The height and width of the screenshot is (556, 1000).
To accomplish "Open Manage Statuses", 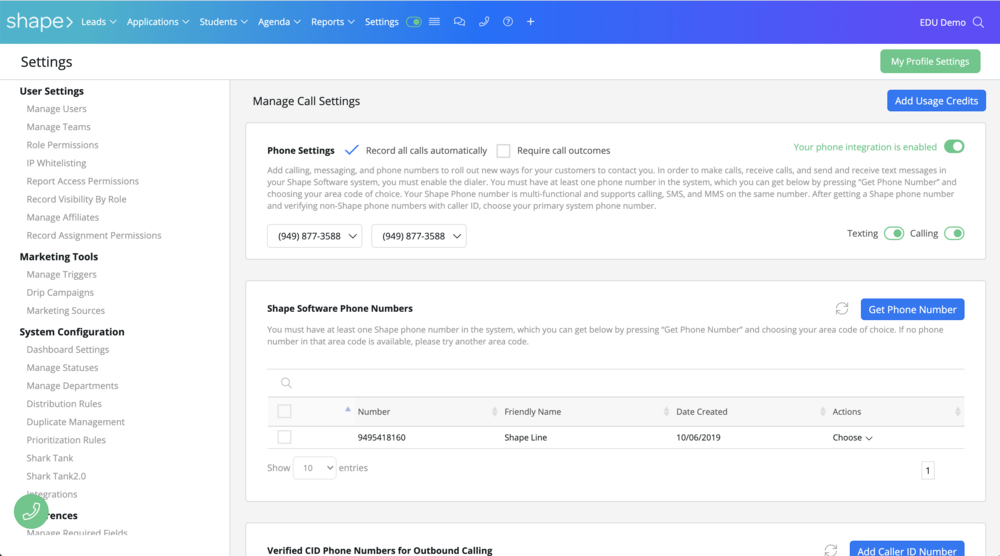I will [62, 368].
